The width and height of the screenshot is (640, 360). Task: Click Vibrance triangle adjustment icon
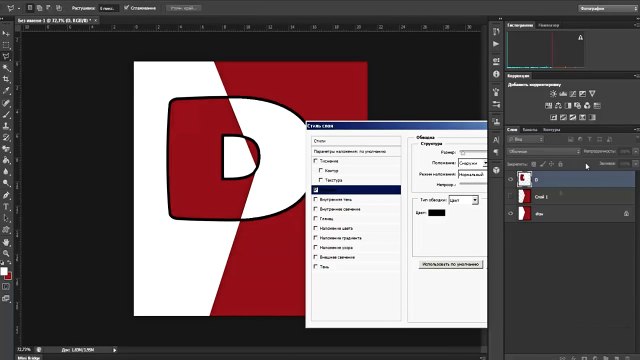(592, 94)
